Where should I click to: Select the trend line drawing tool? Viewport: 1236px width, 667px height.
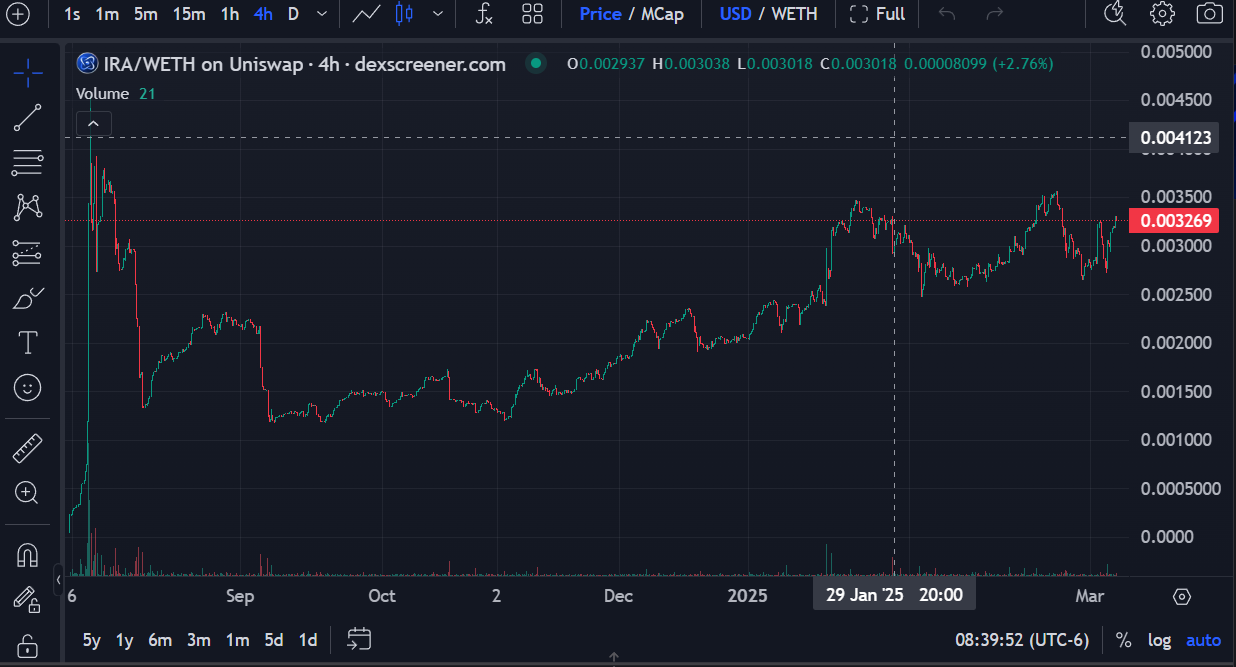(27, 117)
